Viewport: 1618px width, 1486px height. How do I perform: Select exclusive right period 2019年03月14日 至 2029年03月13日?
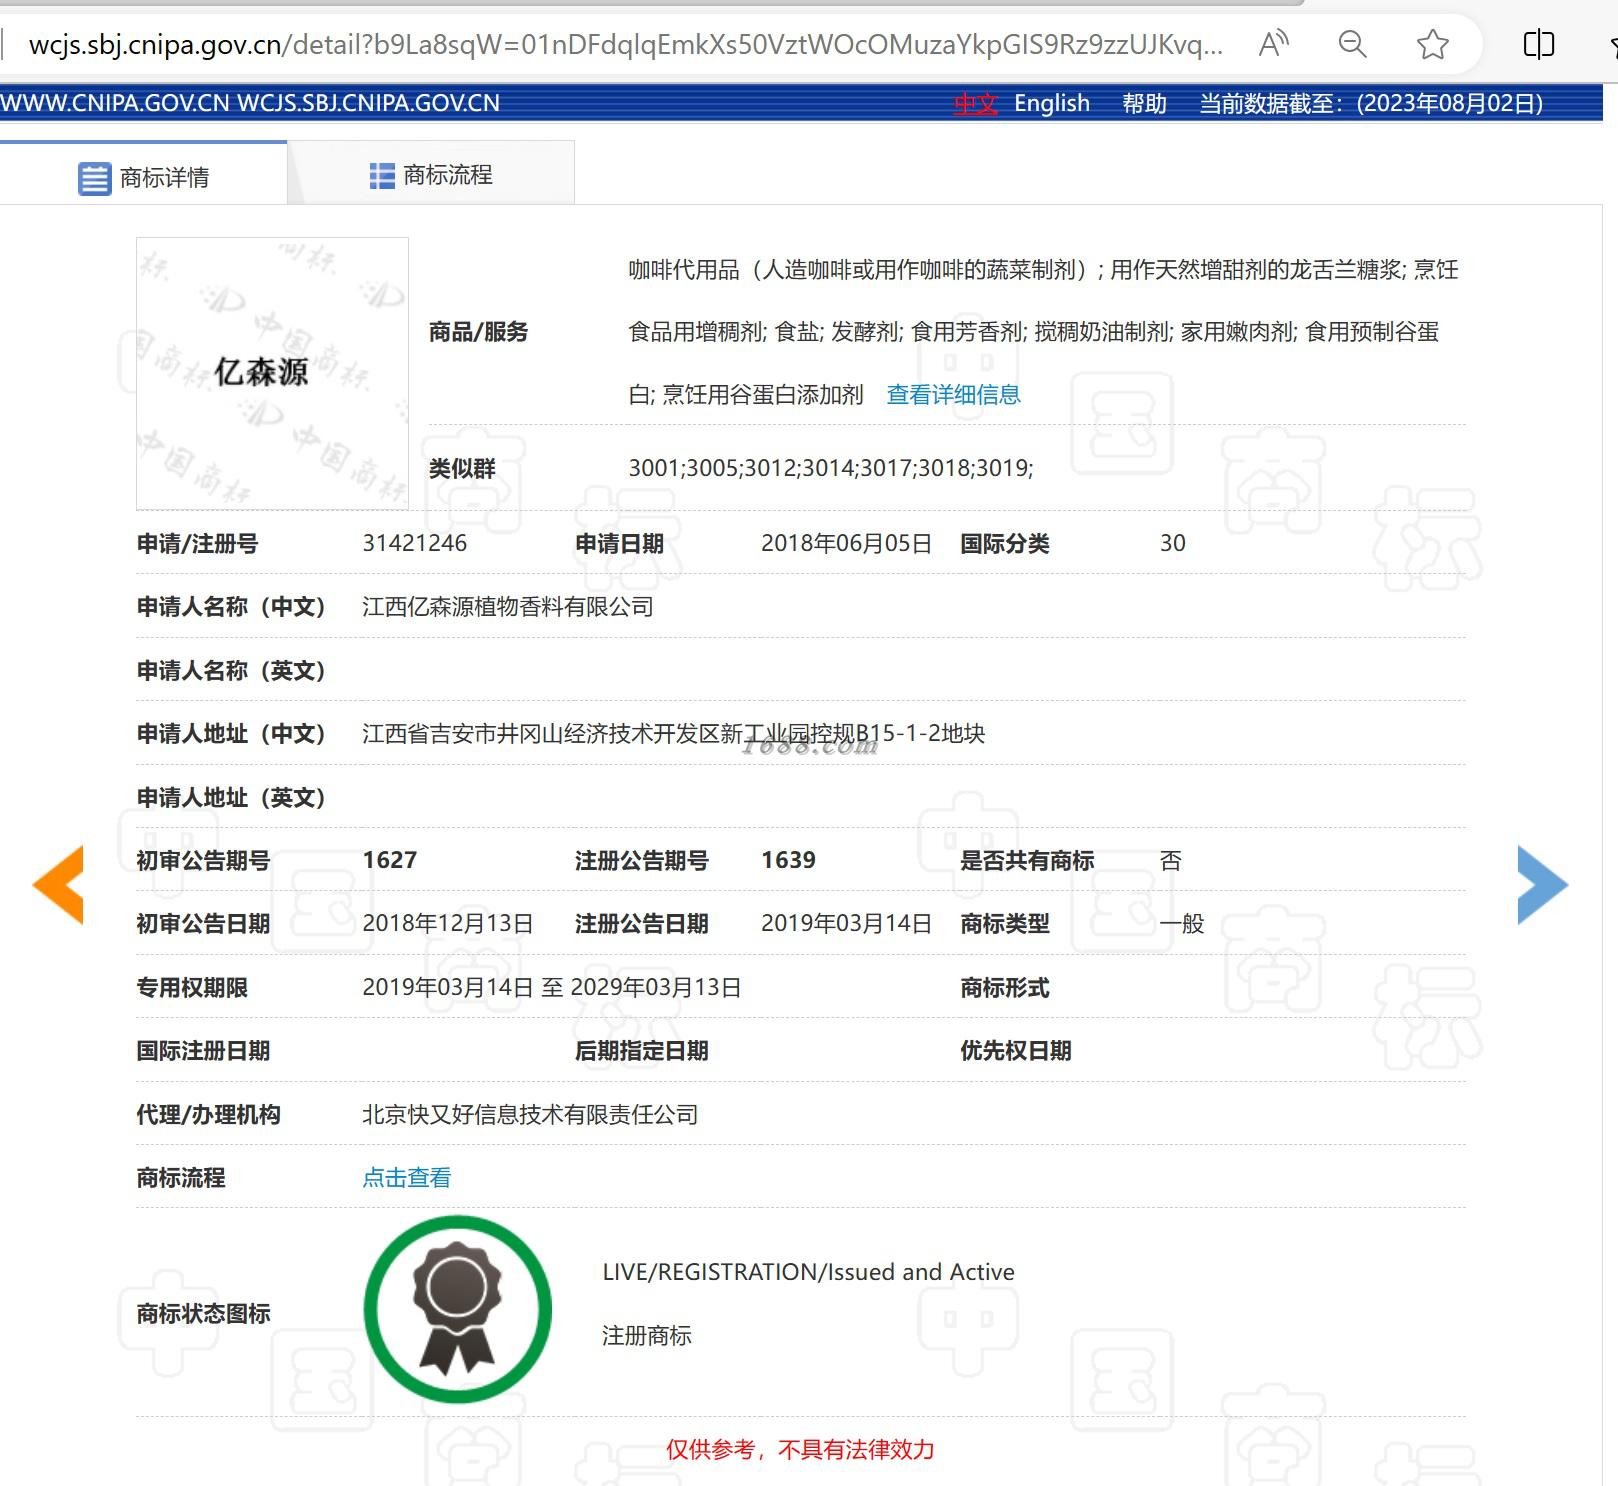click(x=551, y=987)
